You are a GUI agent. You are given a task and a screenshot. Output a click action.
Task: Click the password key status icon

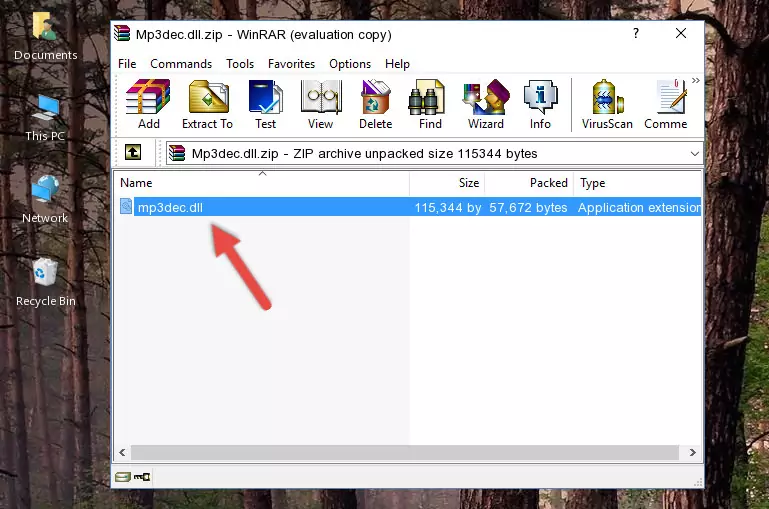click(142, 476)
